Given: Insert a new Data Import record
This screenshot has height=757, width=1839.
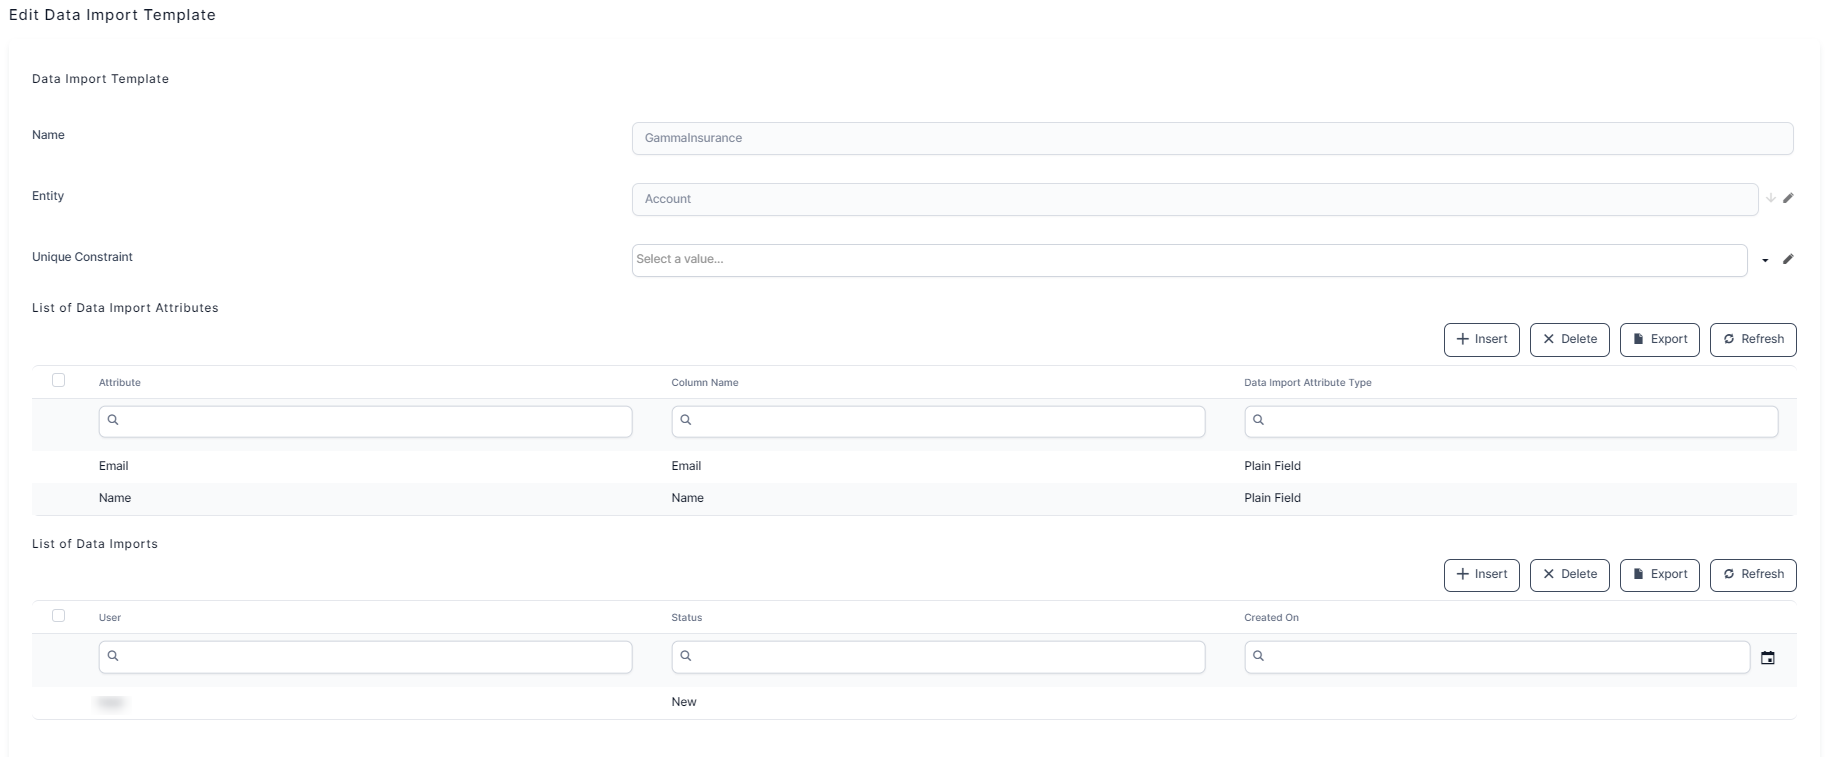Looking at the screenshot, I should [x=1481, y=575].
